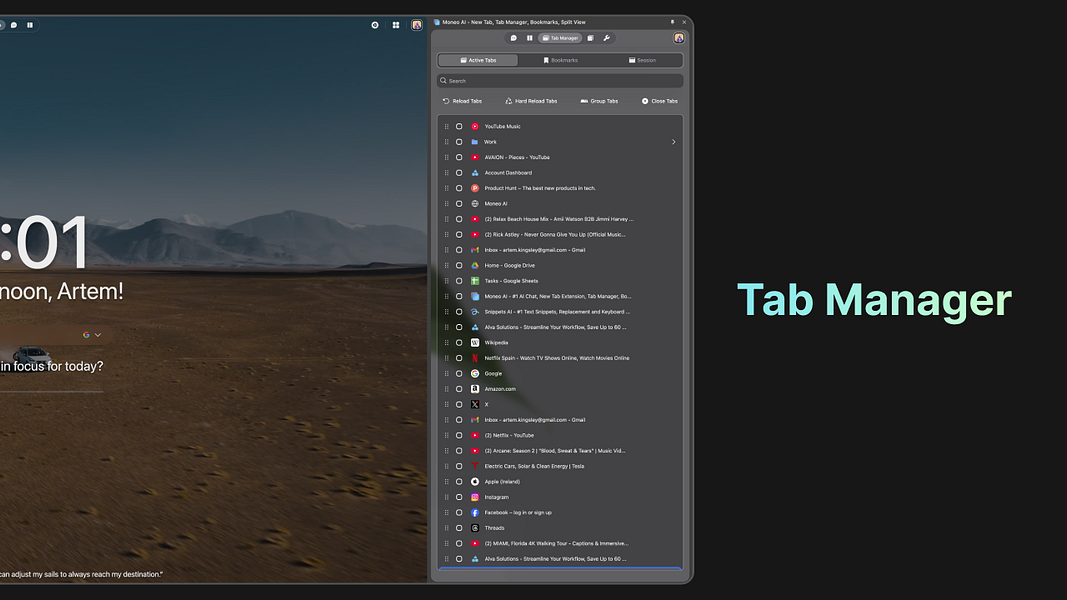Select the Rick Astley tab checkbox
Image resolution: width=1067 pixels, height=600 pixels.
click(459, 235)
